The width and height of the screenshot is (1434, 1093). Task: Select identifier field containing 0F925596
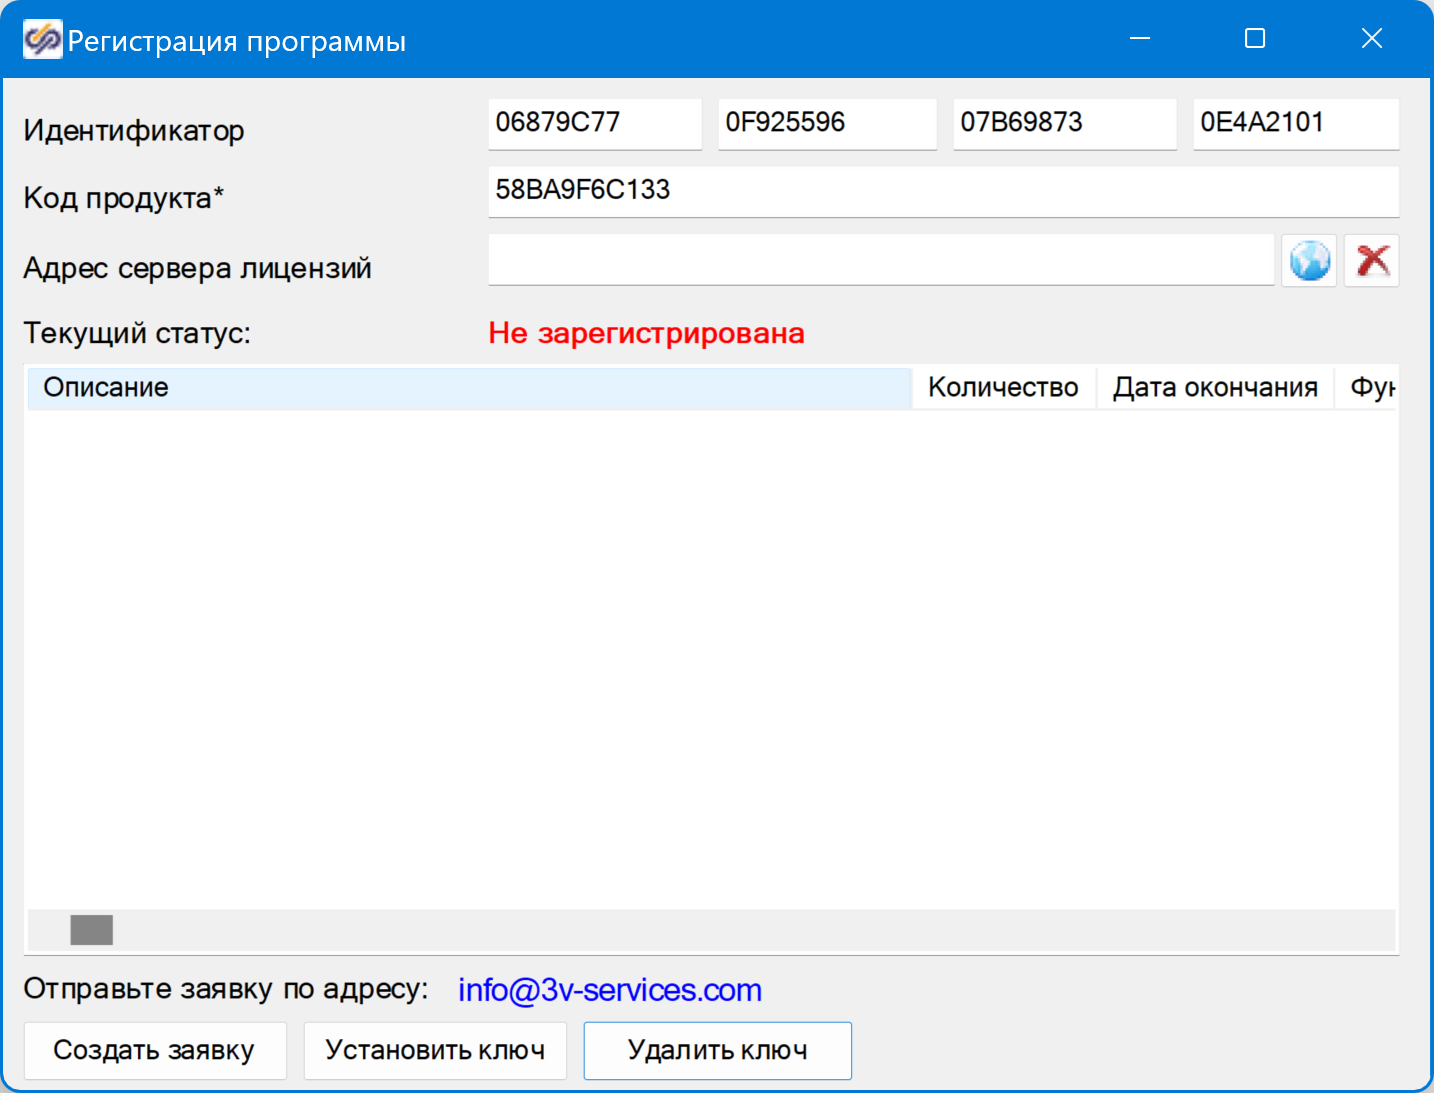point(826,123)
